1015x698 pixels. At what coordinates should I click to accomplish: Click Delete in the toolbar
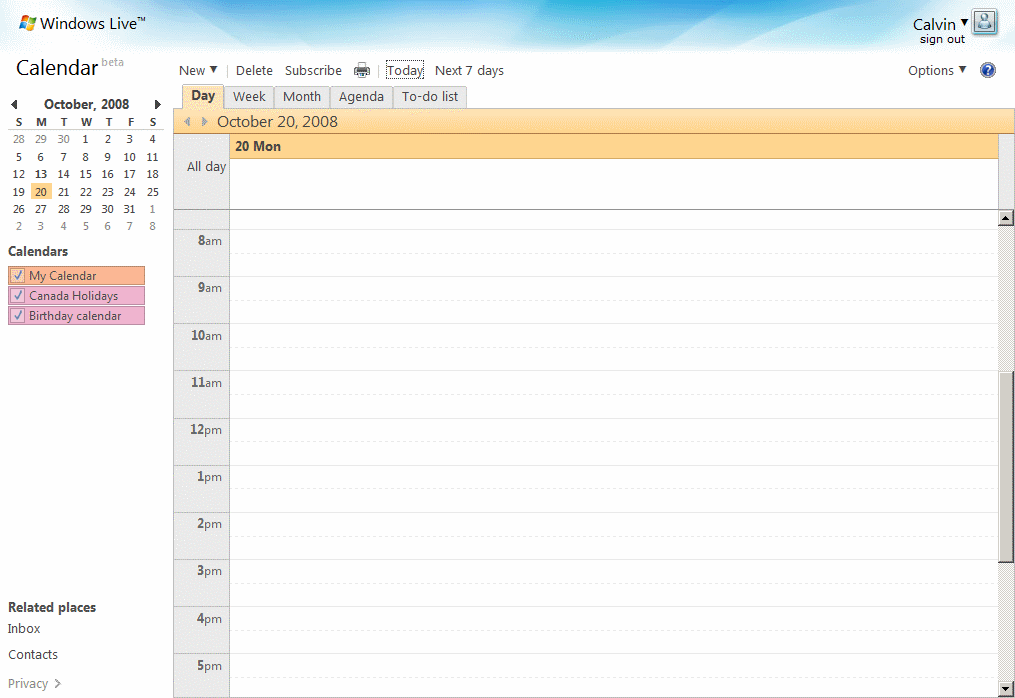click(x=254, y=70)
